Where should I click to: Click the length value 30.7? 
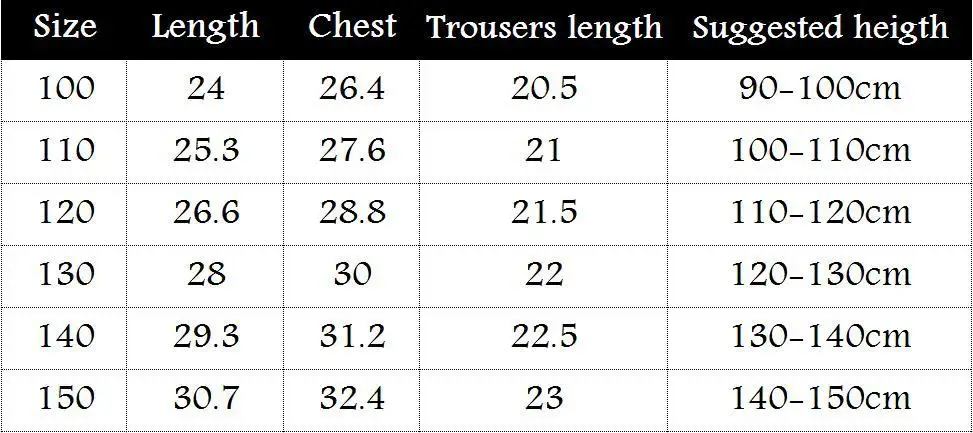click(x=206, y=399)
